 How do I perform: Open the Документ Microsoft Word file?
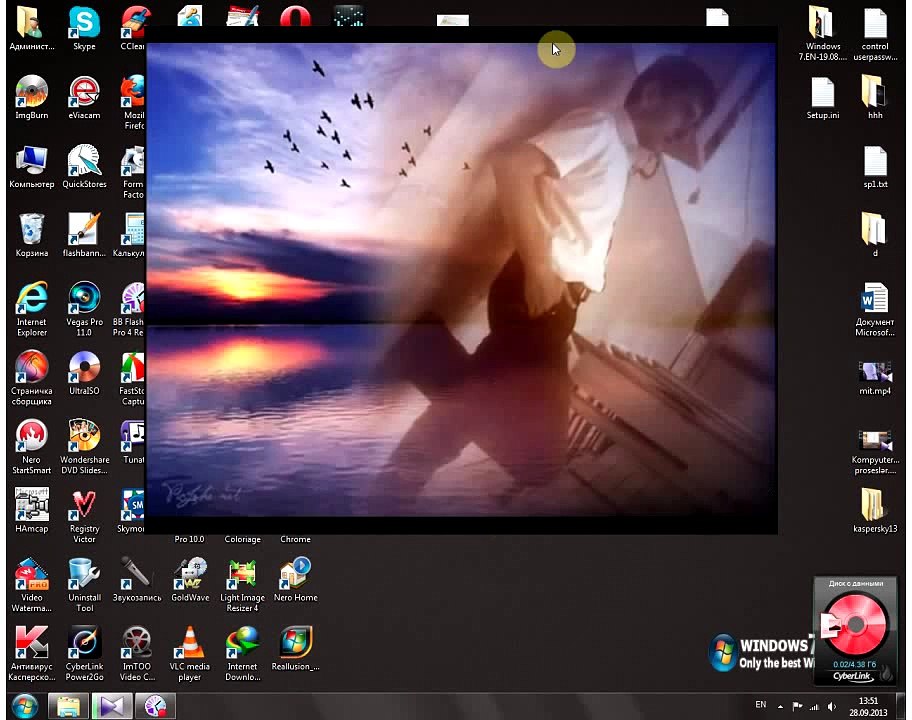pos(875,308)
